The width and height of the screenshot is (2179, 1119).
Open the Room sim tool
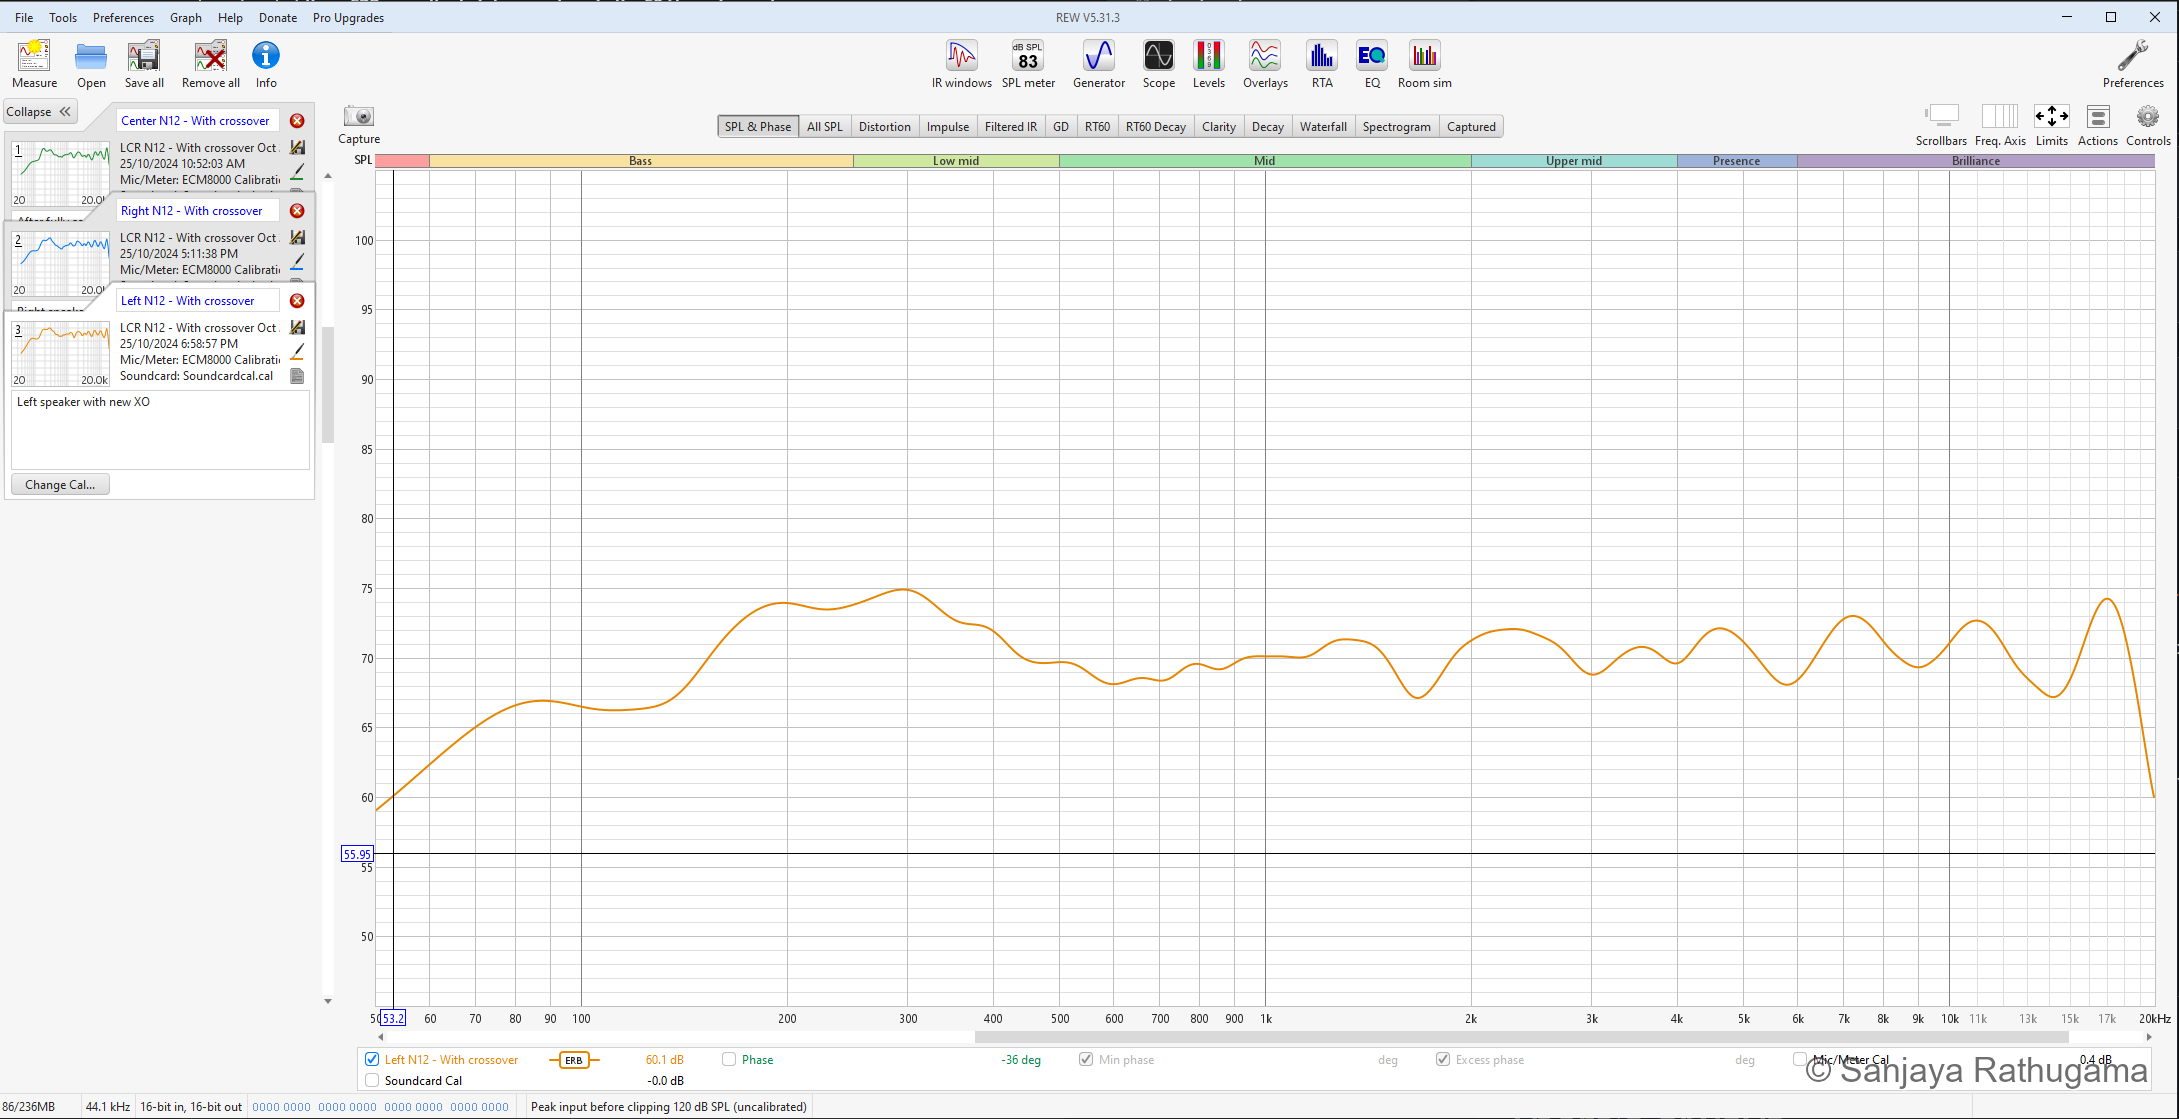coord(1424,56)
